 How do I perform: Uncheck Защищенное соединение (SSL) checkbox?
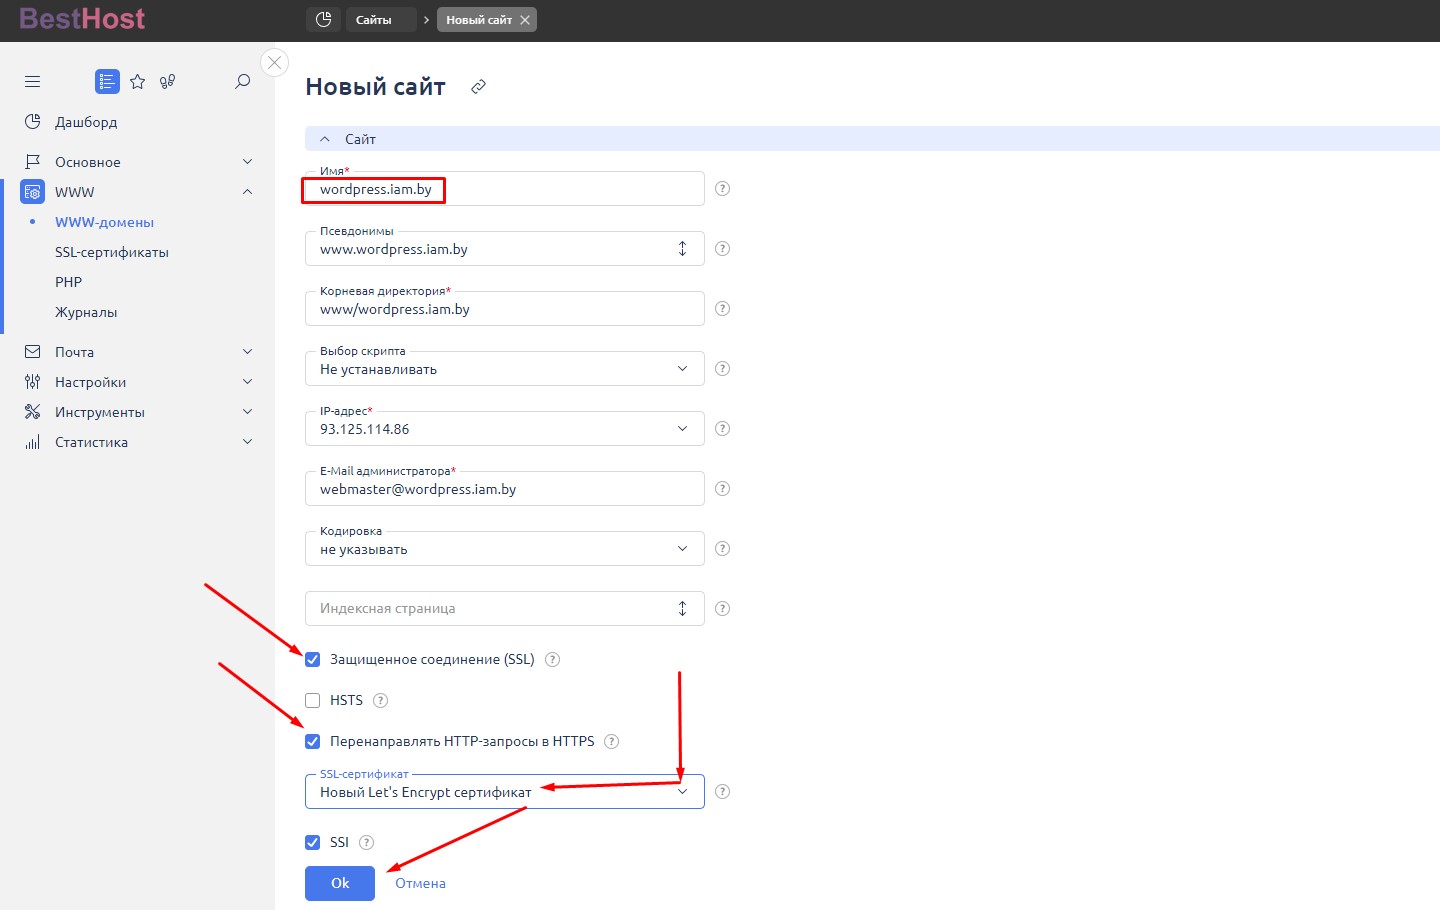313,660
